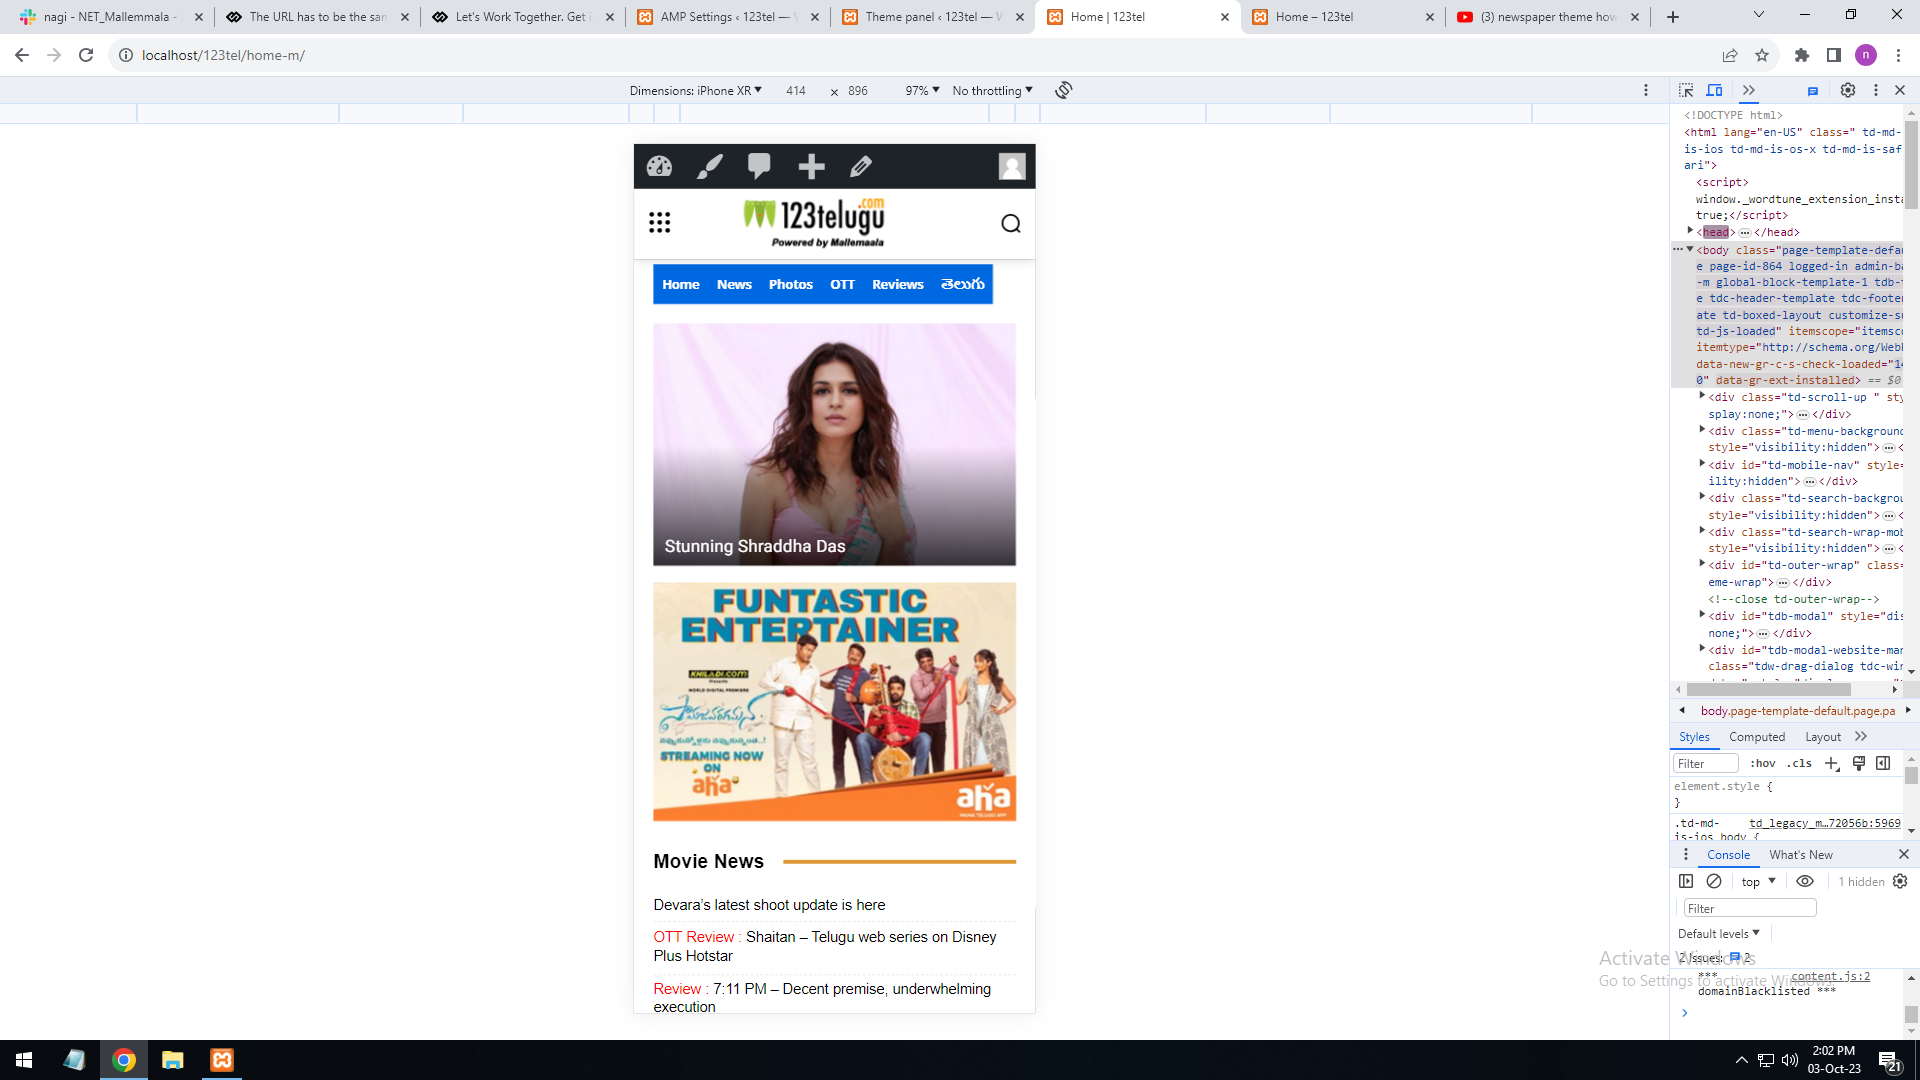Open the drawer three-dot menu

(1686, 854)
